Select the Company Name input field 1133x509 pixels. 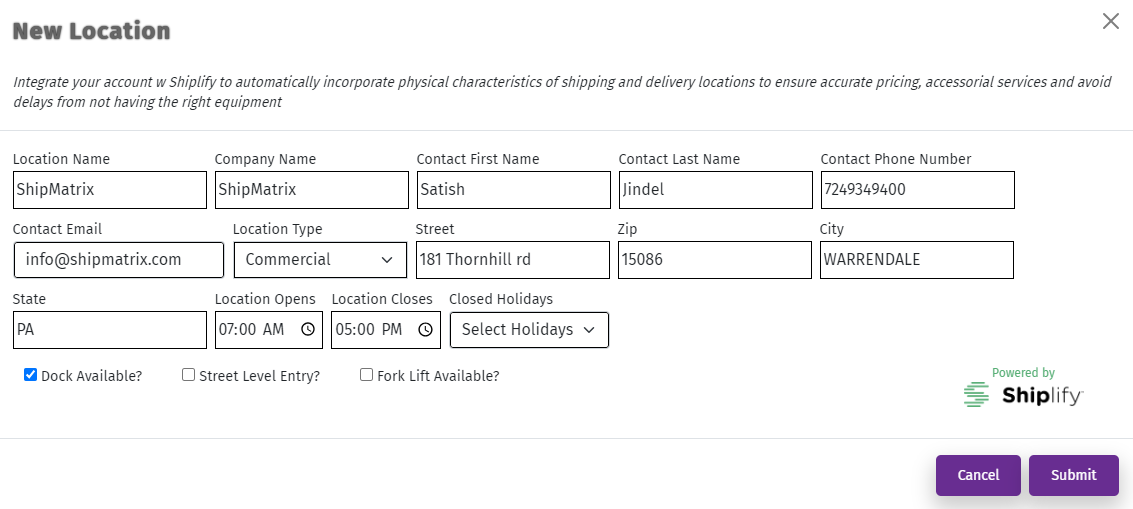pos(311,190)
